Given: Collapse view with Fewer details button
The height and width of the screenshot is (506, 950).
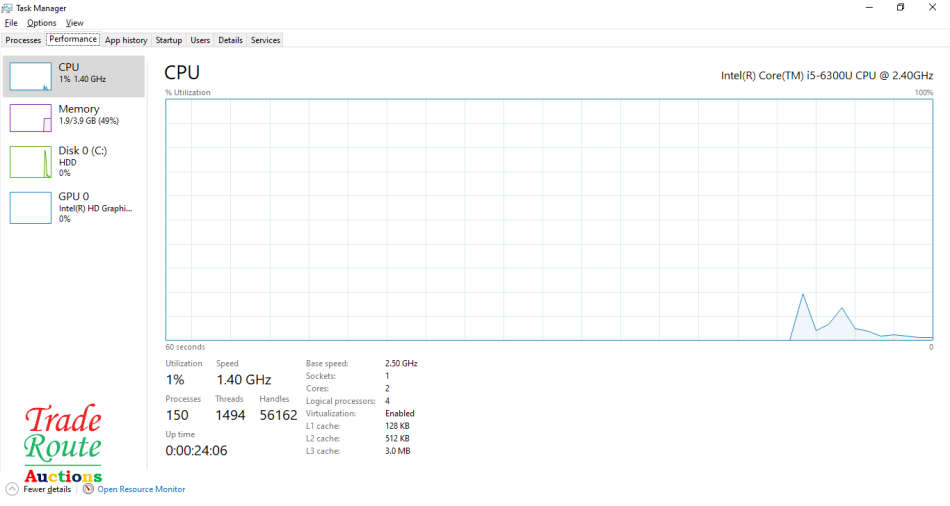Looking at the screenshot, I should coord(47,489).
